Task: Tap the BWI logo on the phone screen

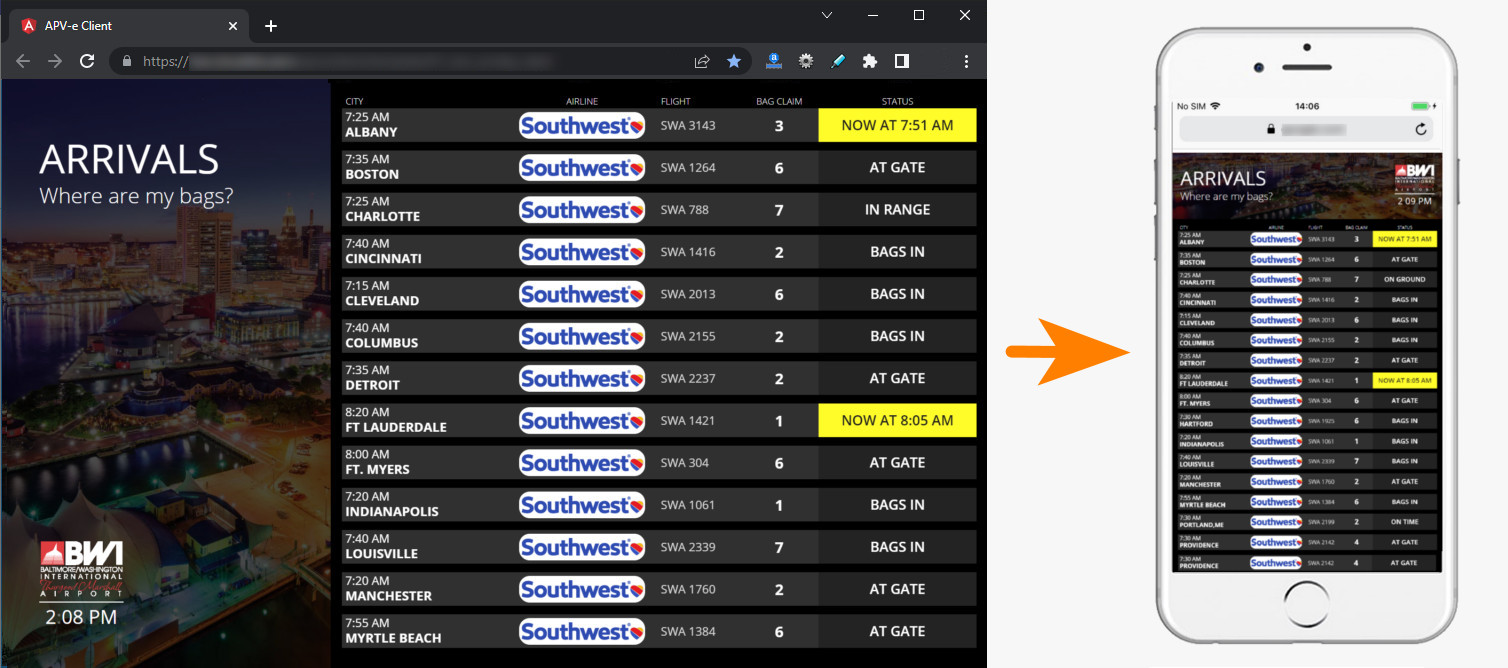Action: point(1415,178)
